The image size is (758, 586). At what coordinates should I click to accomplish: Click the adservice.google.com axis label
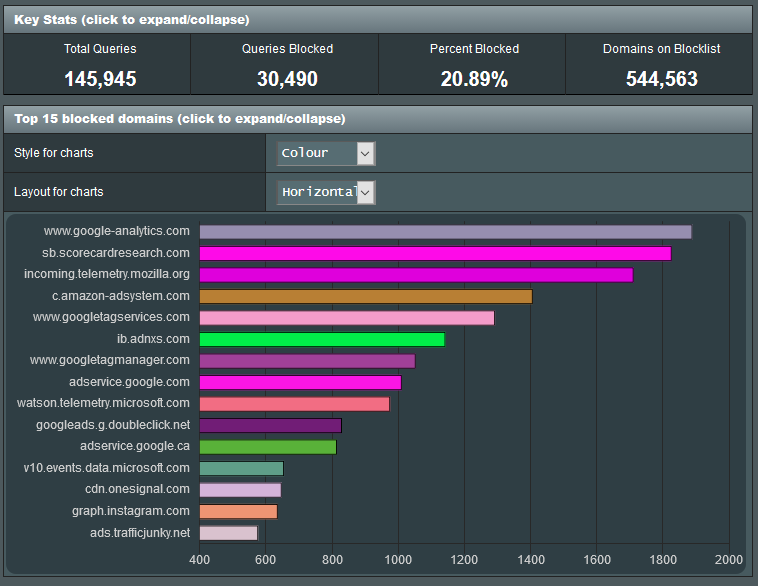click(x=129, y=382)
